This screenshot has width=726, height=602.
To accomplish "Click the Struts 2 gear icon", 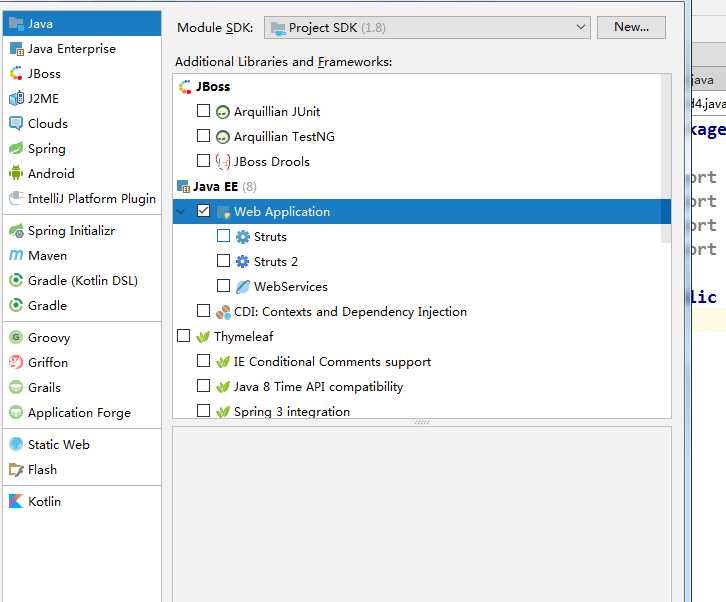I will pos(243,262).
